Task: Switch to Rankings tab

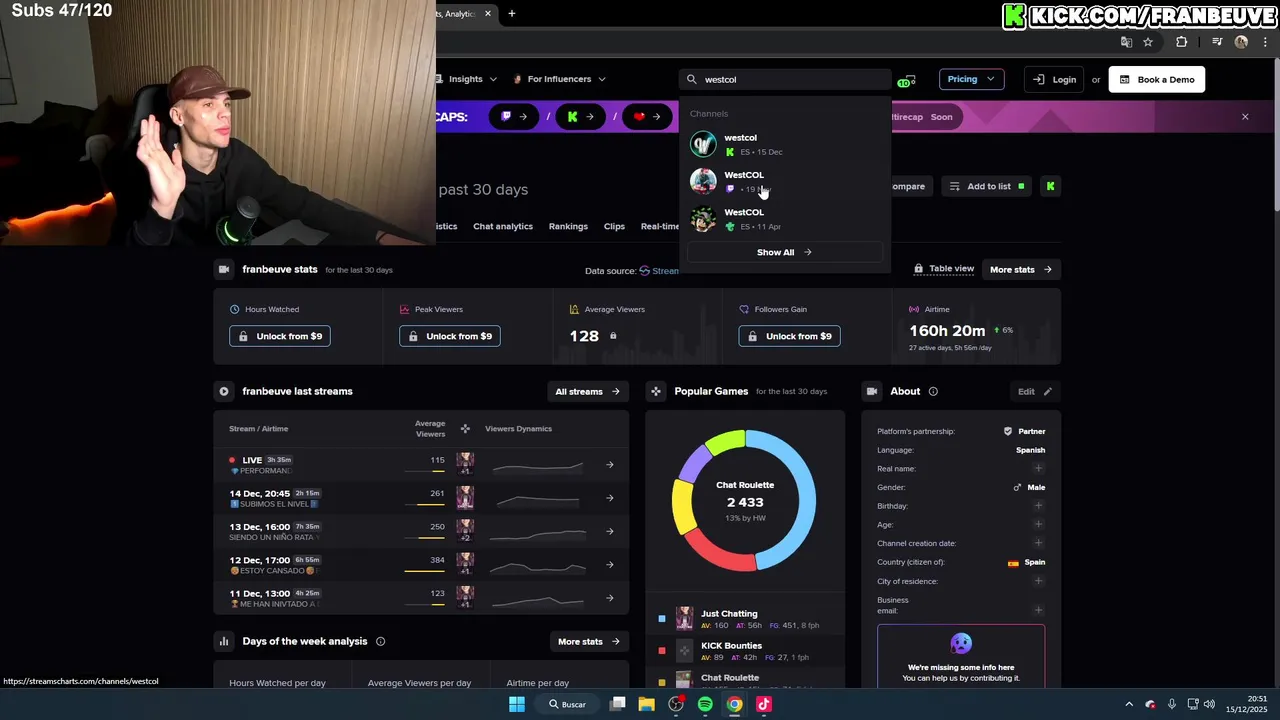Action: (x=568, y=226)
